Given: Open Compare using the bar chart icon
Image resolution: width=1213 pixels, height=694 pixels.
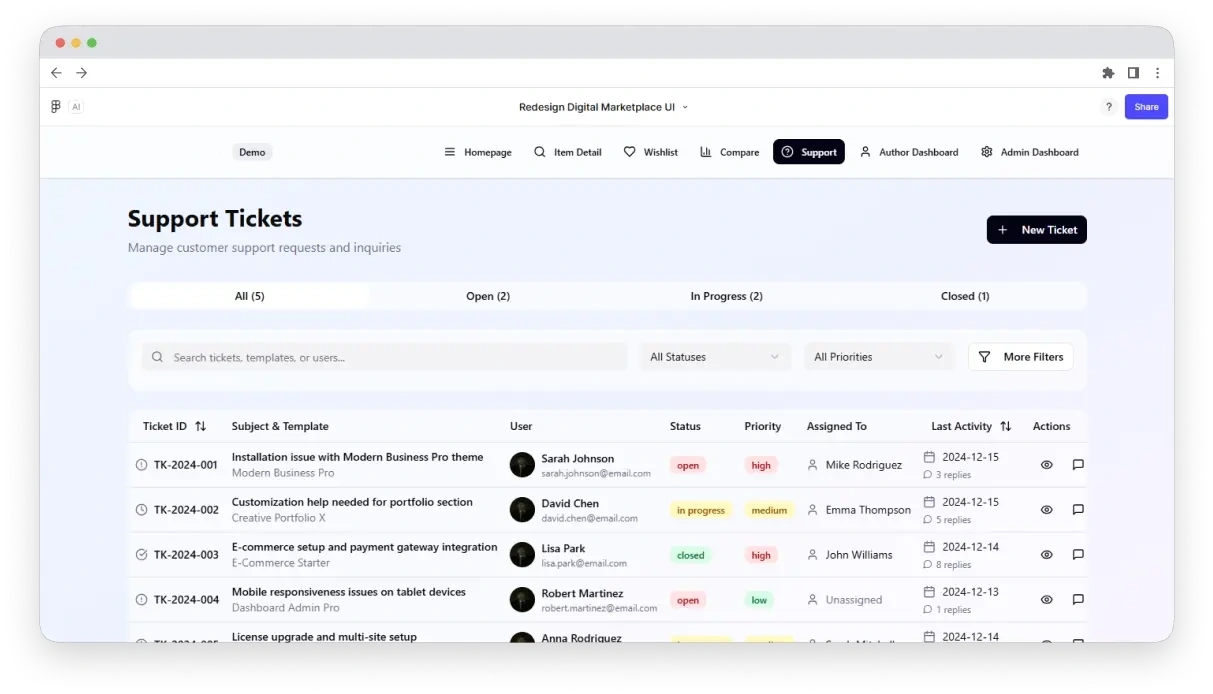Looking at the screenshot, I should [707, 151].
